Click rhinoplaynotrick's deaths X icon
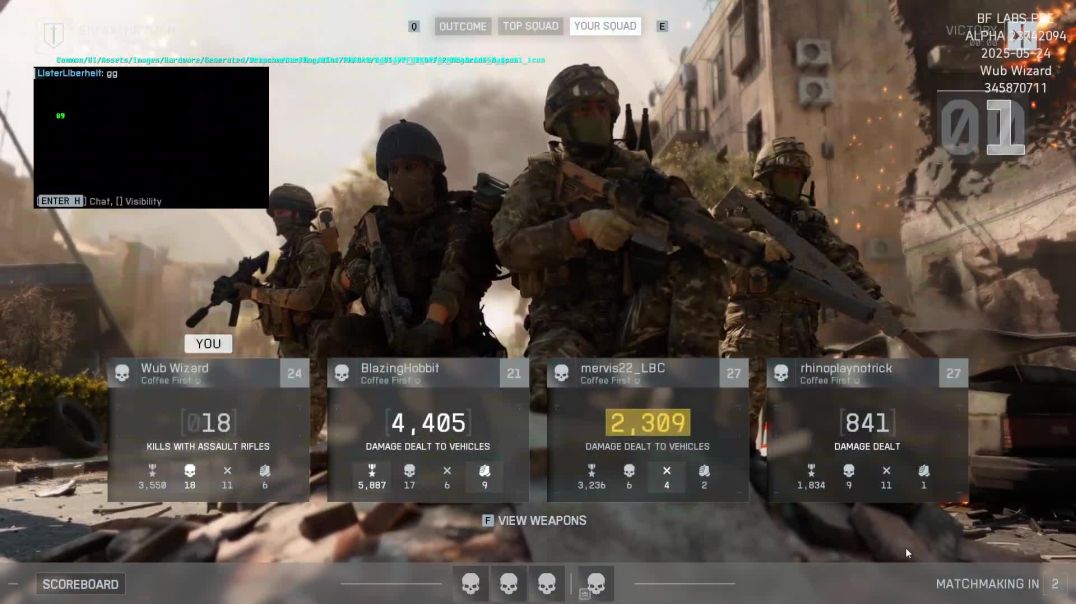The height and width of the screenshot is (604, 1076). coord(886,471)
